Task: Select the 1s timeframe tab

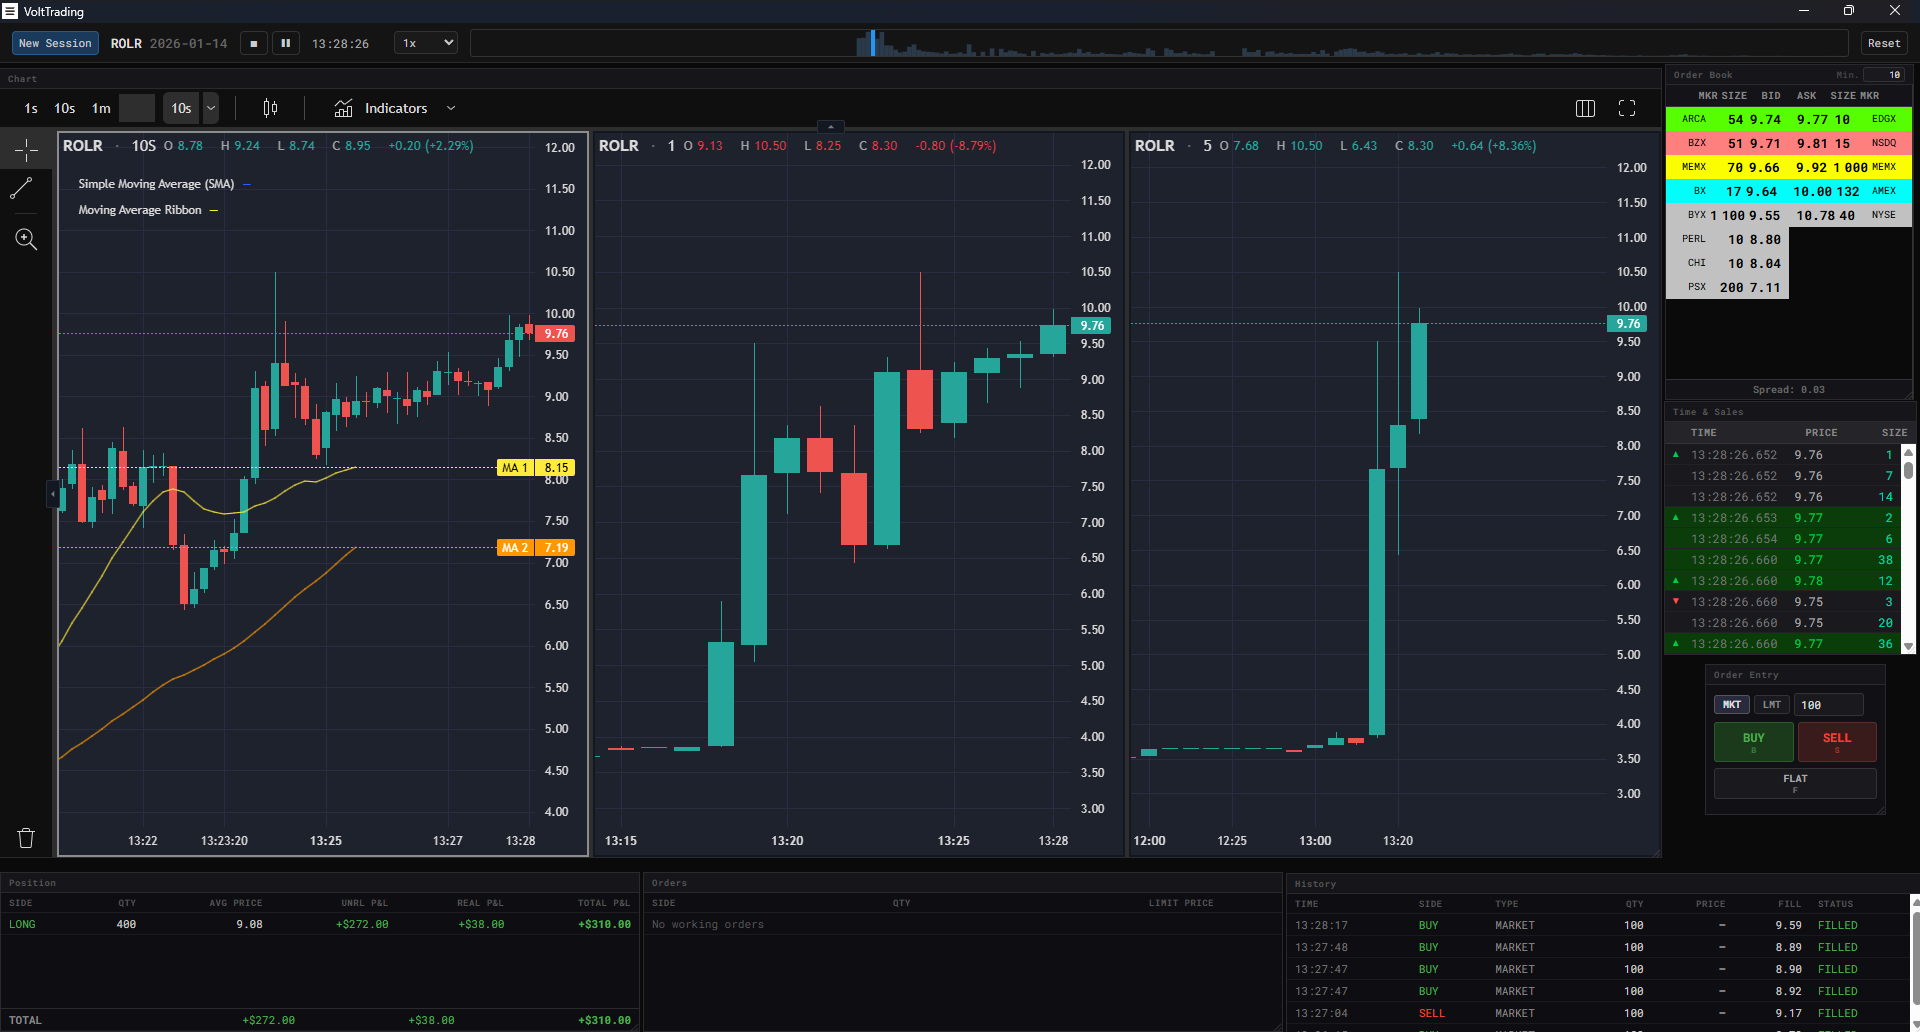Action: click(x=30, y=108)
